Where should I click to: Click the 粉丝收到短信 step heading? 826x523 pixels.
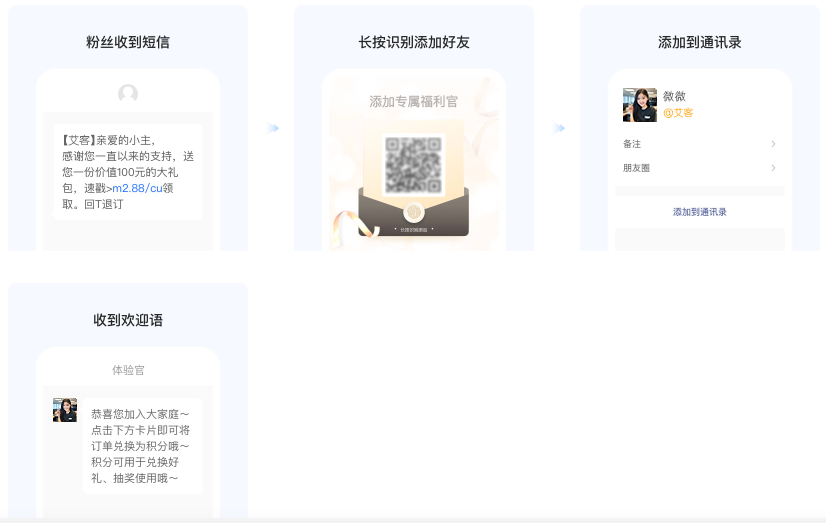128,42
